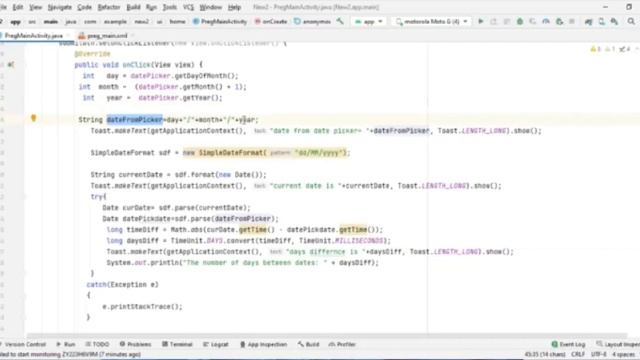
Task: Open the Help menu
Action: click(x=234, y=7)
